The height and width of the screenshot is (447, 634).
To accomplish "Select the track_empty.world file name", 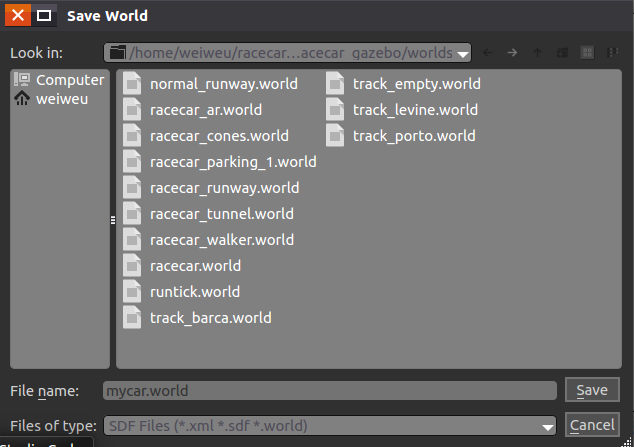I will [417, 84].
